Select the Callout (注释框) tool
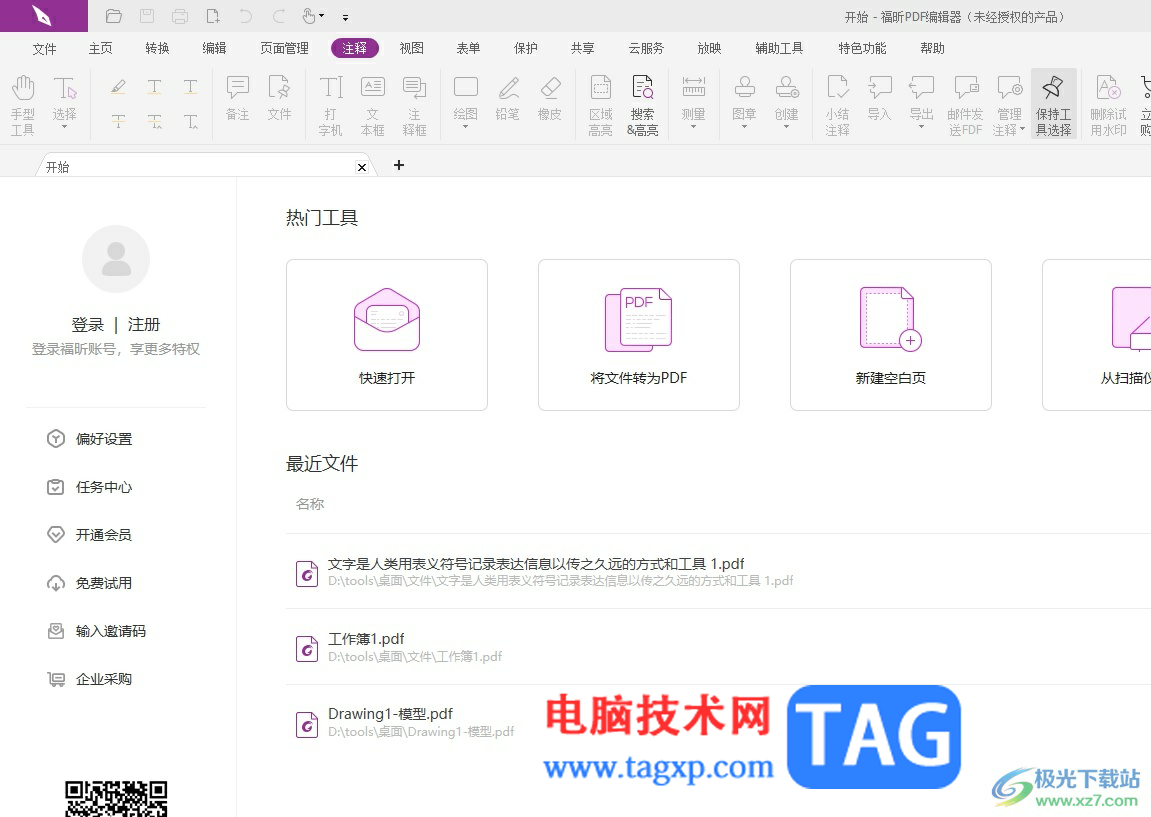1151x817 pixels. 415,105
